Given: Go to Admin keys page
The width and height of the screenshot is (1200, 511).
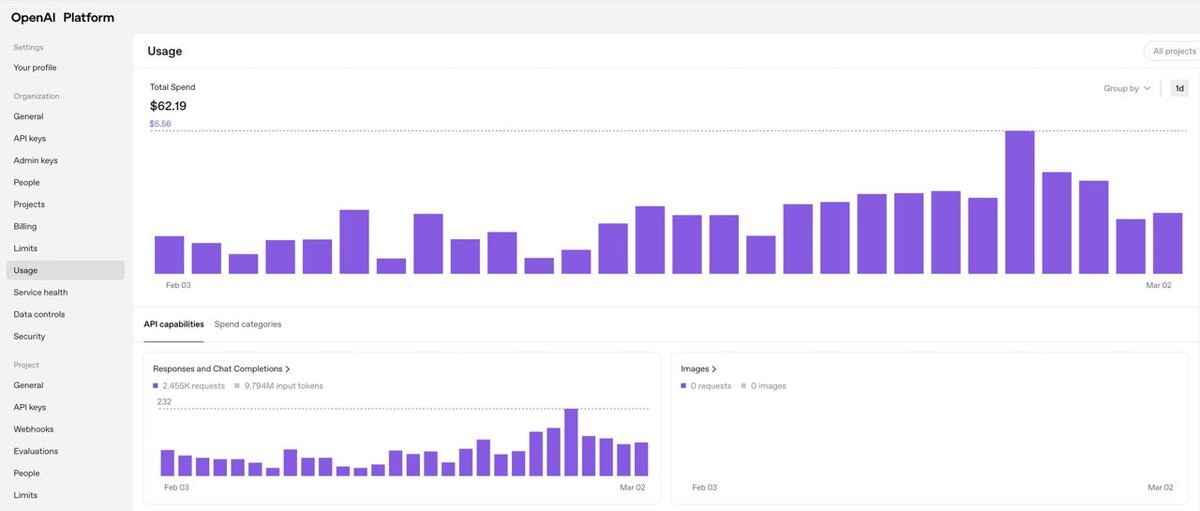Looking at the screenshot, I should [x=35, y=161].
